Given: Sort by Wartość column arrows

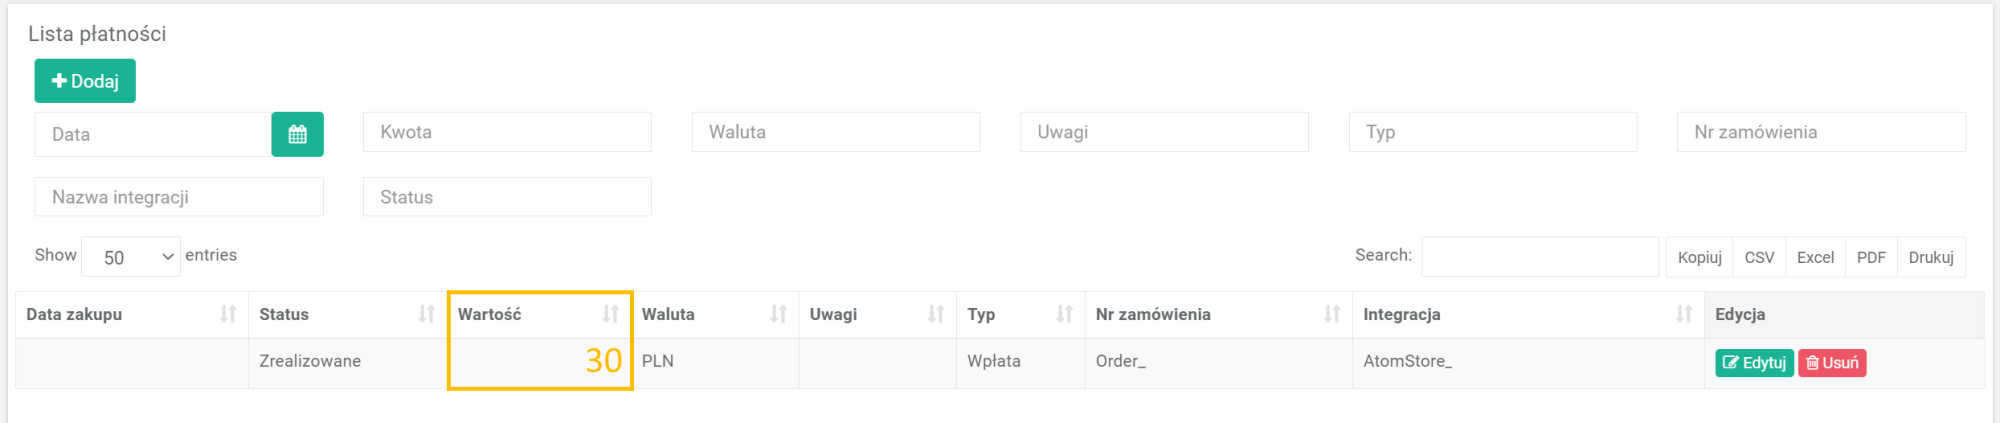Looking at the screenshot, I should [x=611, y=314].
